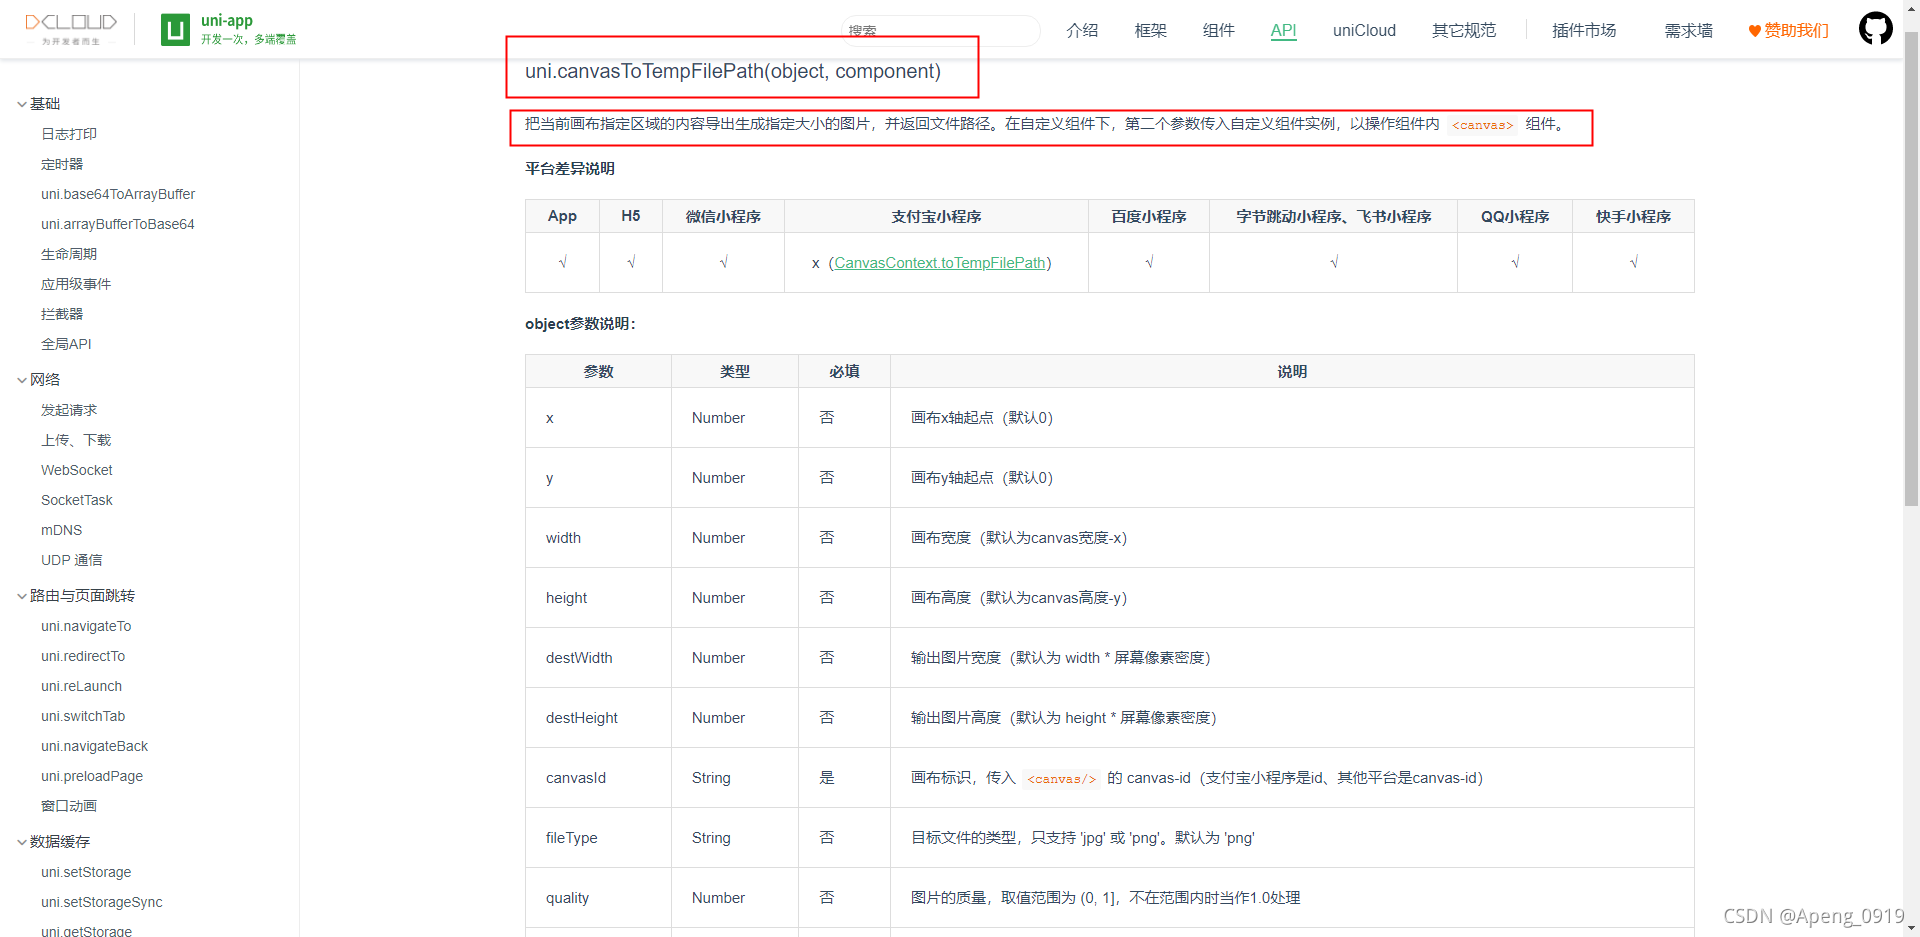Click the <canvas/> code tag in canvasId row
1920x937 pixels.
pyautogui.click(x=1061, y=779)
